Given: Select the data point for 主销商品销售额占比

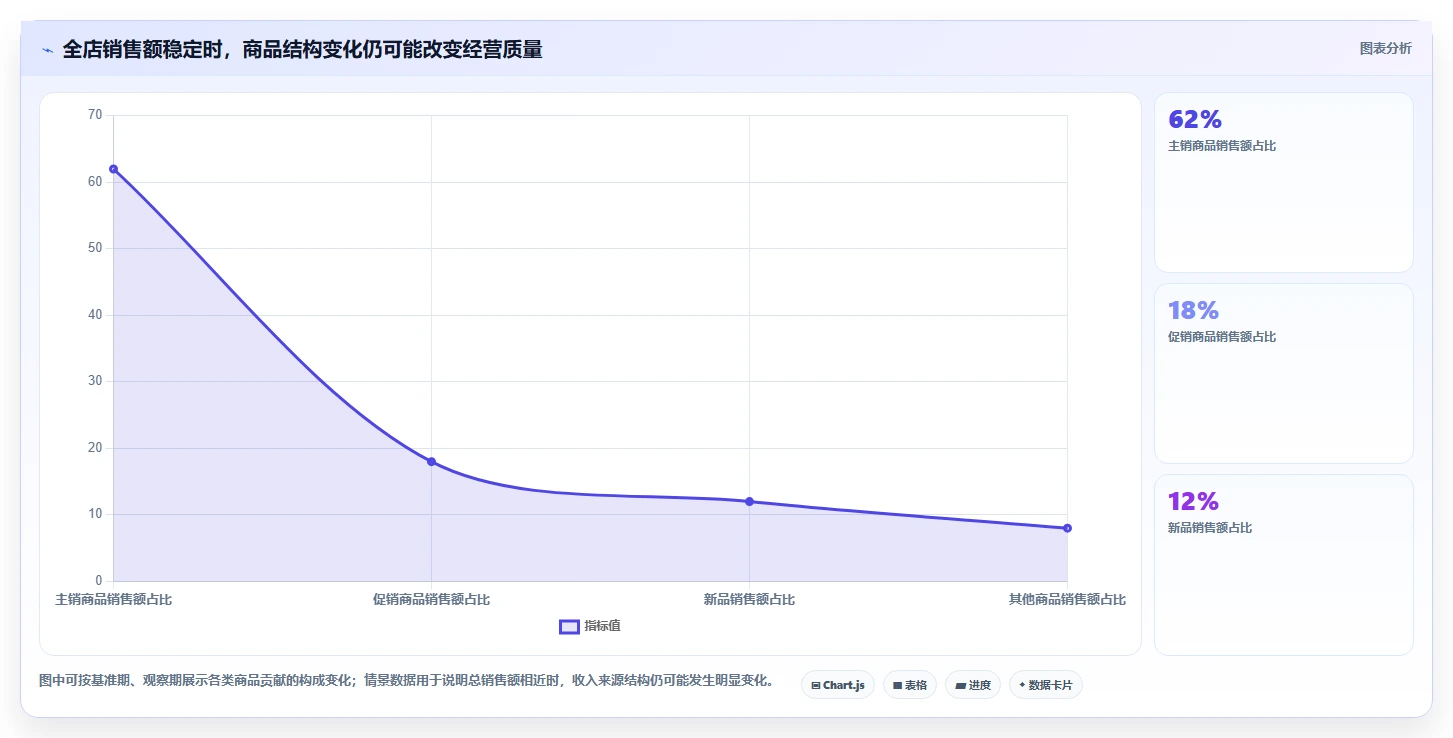Looking at the screenshot, I should 114,169.
